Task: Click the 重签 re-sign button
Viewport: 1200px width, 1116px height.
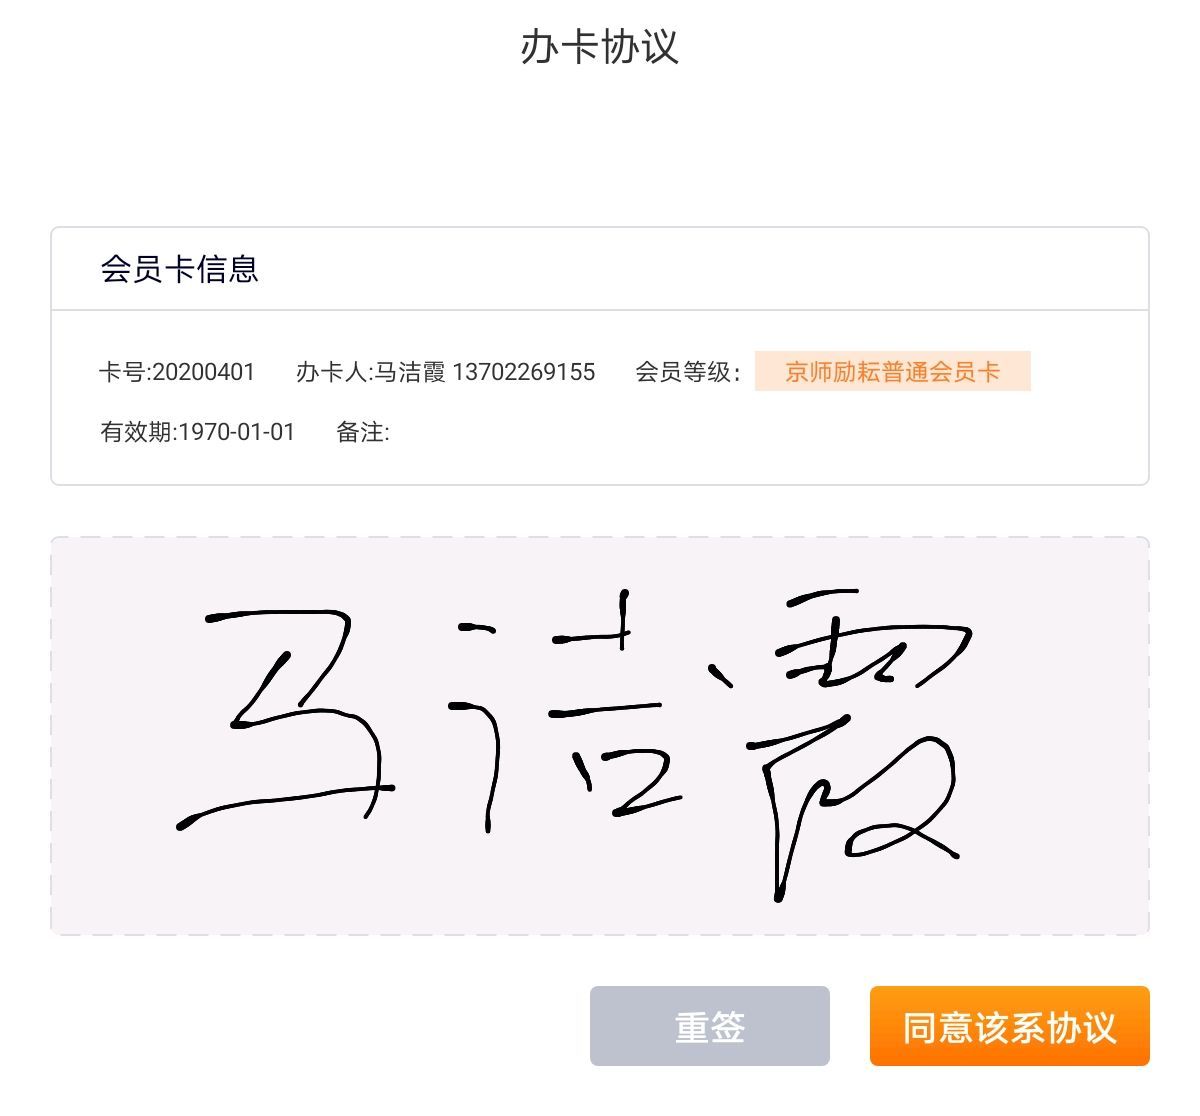Action: click(709, 1026)
